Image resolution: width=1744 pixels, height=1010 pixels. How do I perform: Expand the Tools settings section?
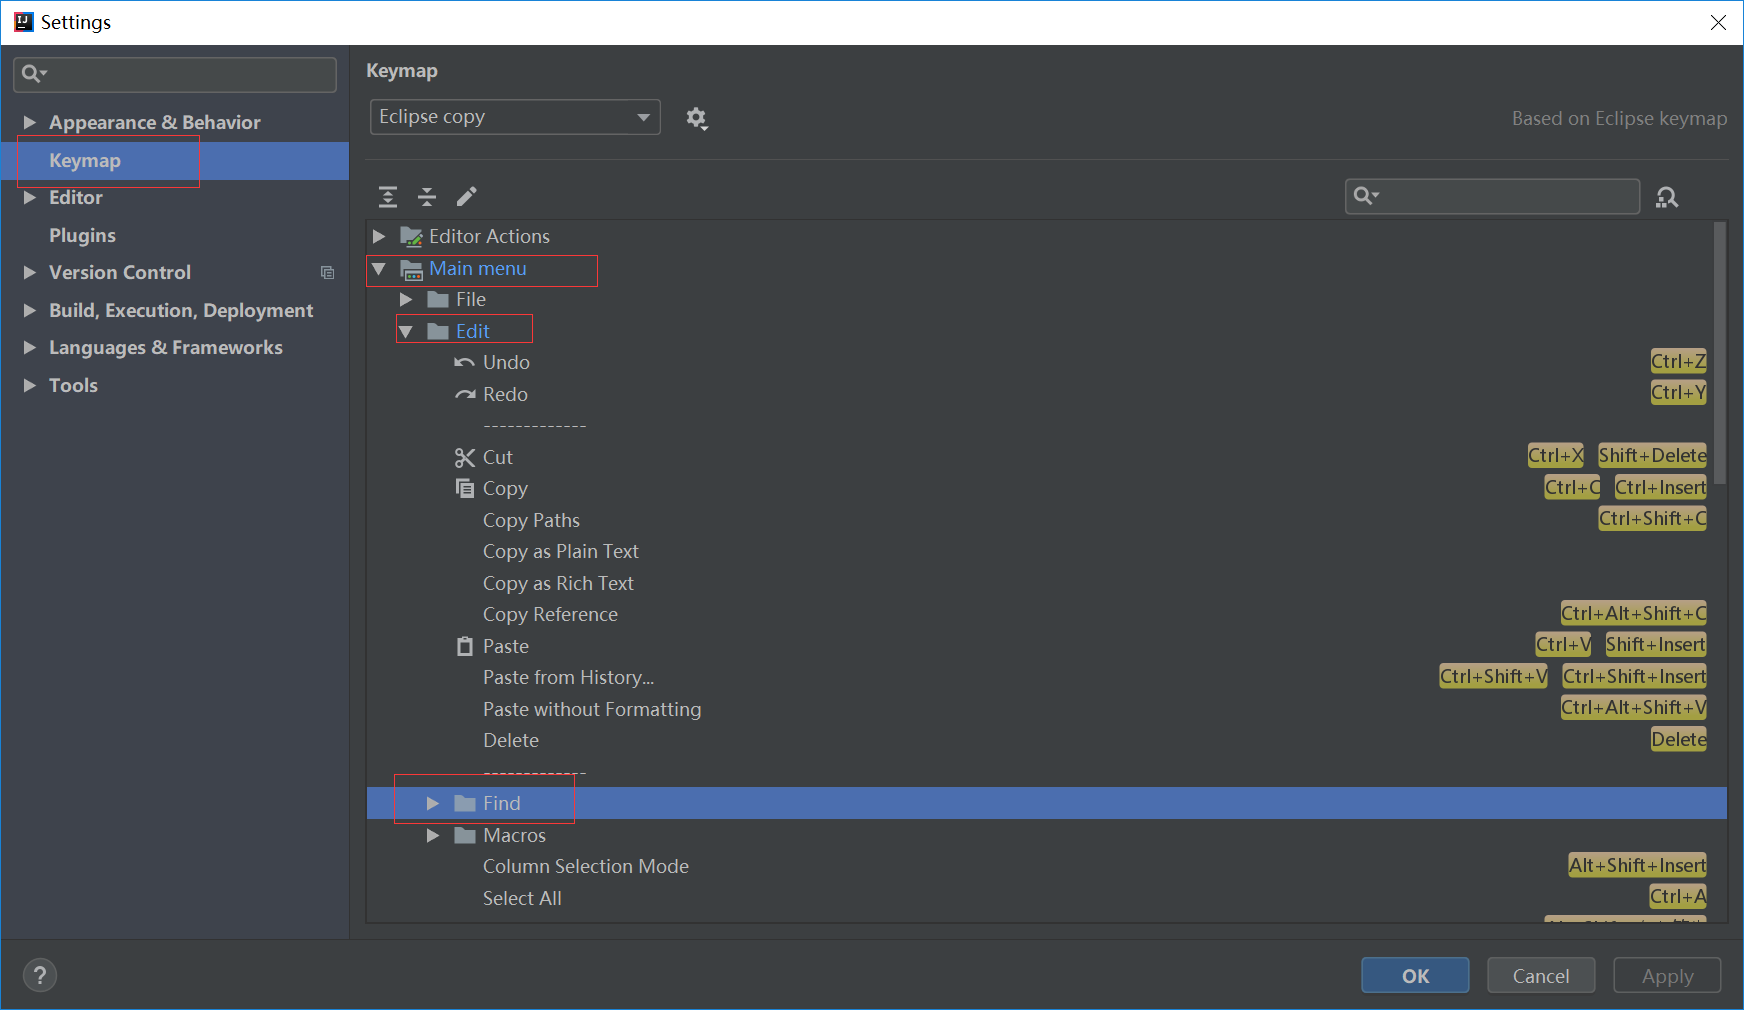[x=30, y=385]
